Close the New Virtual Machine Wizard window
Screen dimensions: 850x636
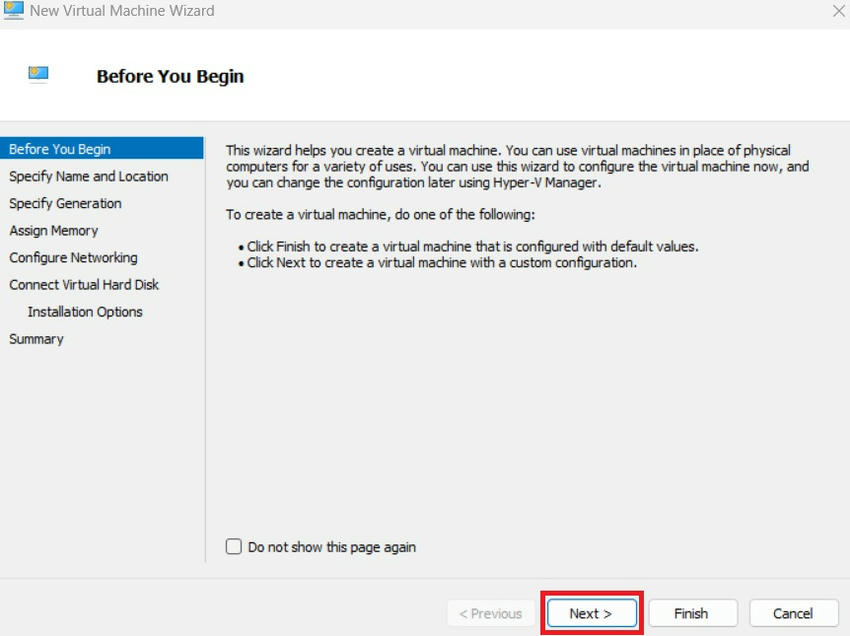click(x=838, y=11)
